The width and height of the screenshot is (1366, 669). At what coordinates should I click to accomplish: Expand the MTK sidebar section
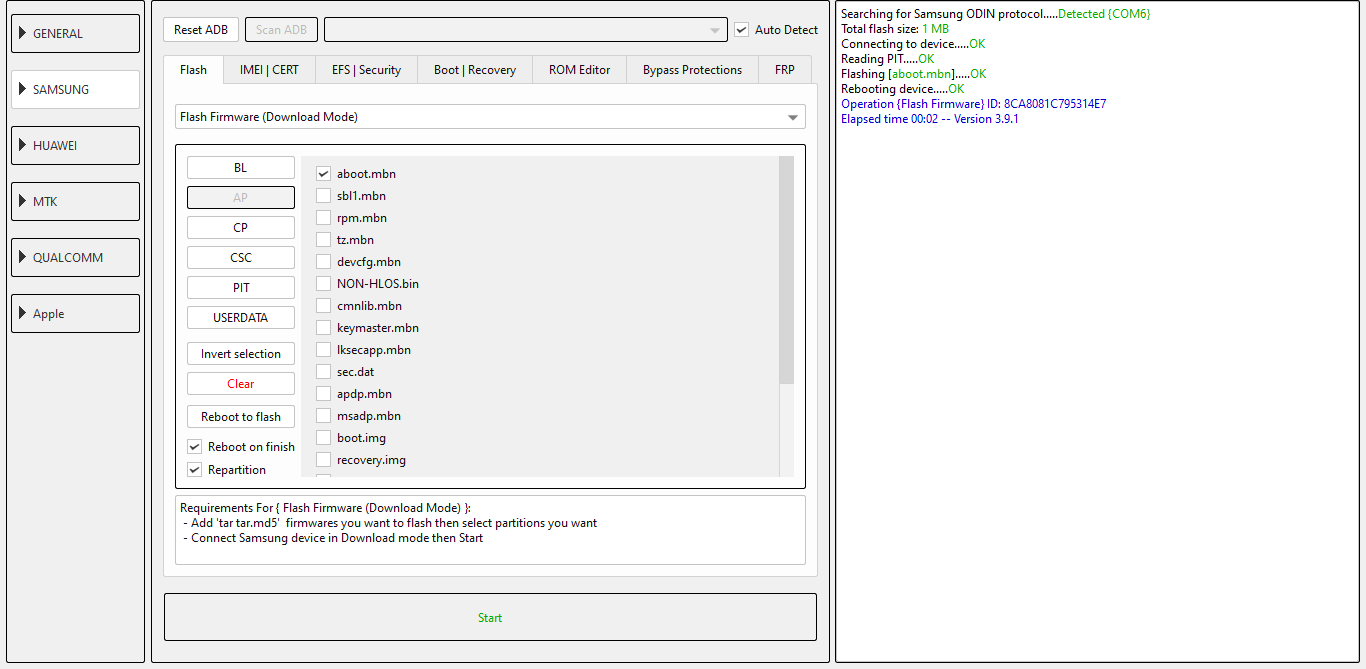(75, 201)
